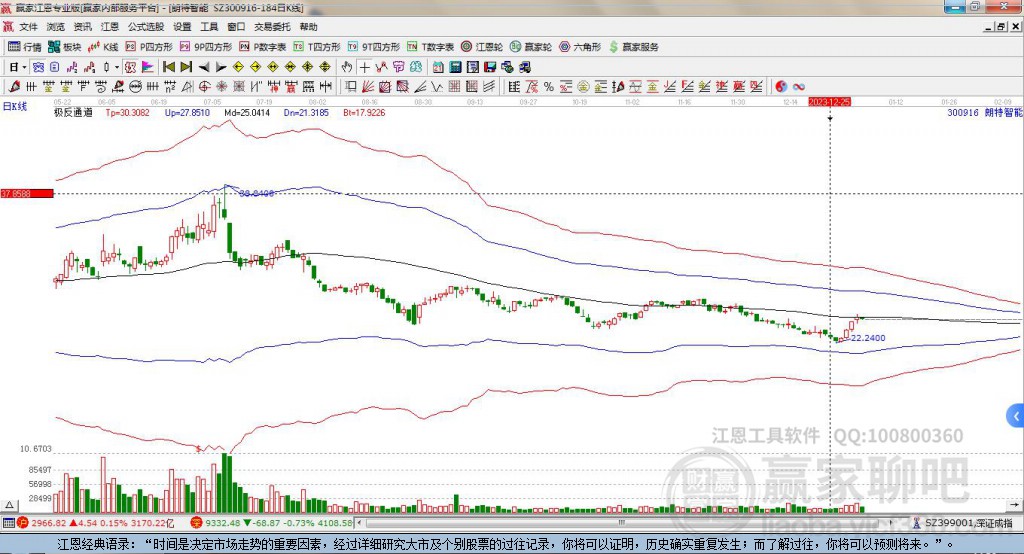
Task: Click the grid icon in status bar
Action: (x=8, y=523)
